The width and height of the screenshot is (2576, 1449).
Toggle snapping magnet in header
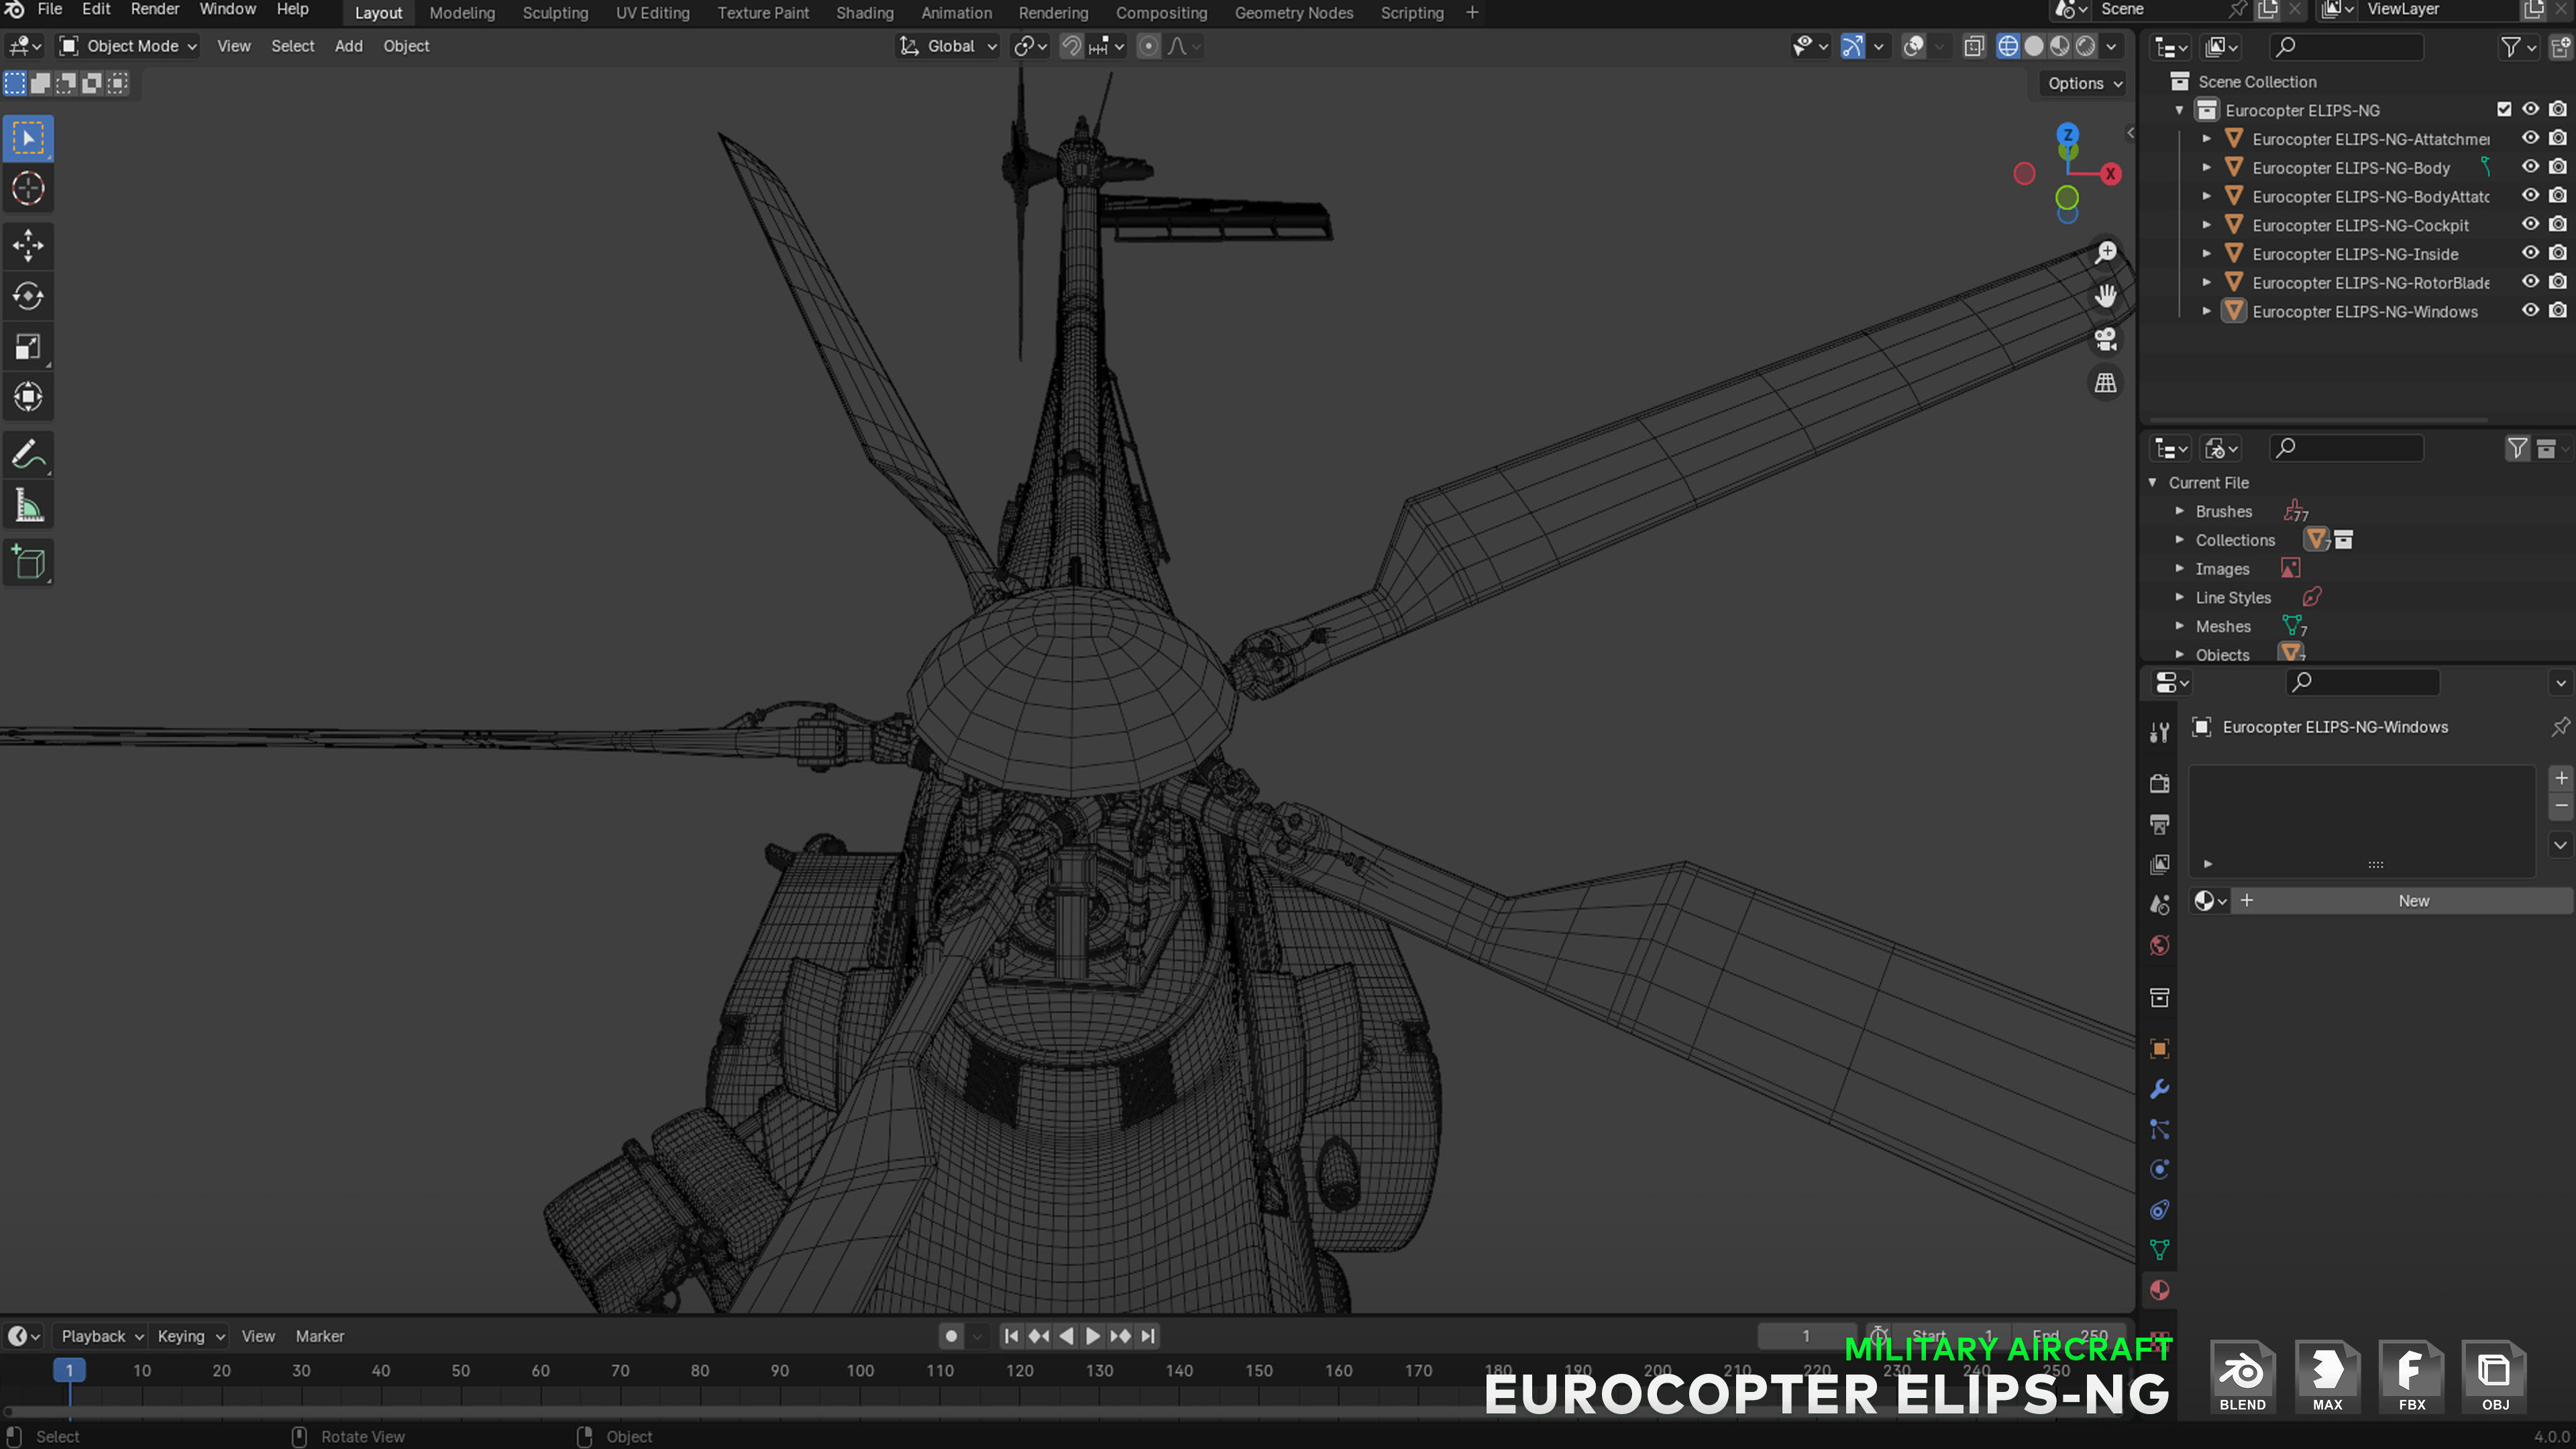click(x=1071, y=46)
